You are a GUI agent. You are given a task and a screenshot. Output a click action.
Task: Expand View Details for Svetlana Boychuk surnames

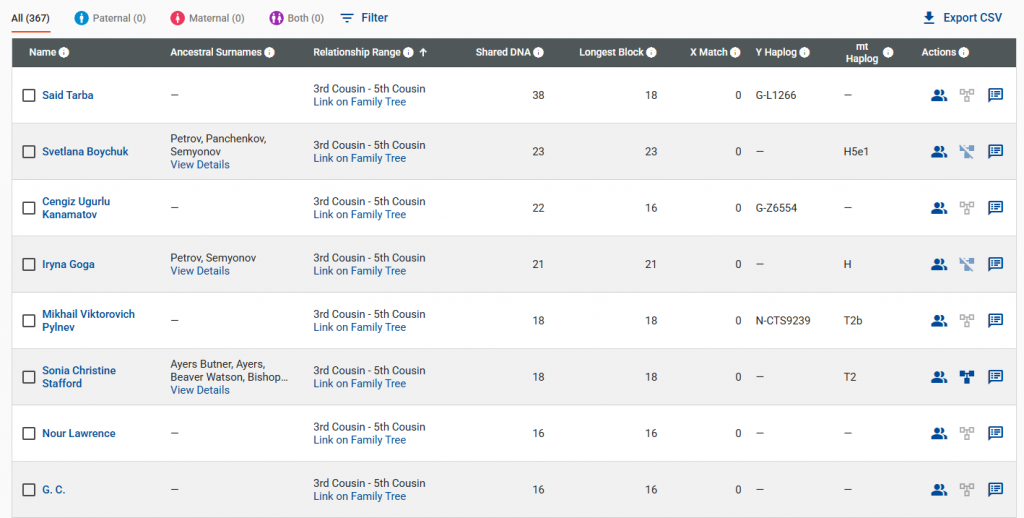200,165
